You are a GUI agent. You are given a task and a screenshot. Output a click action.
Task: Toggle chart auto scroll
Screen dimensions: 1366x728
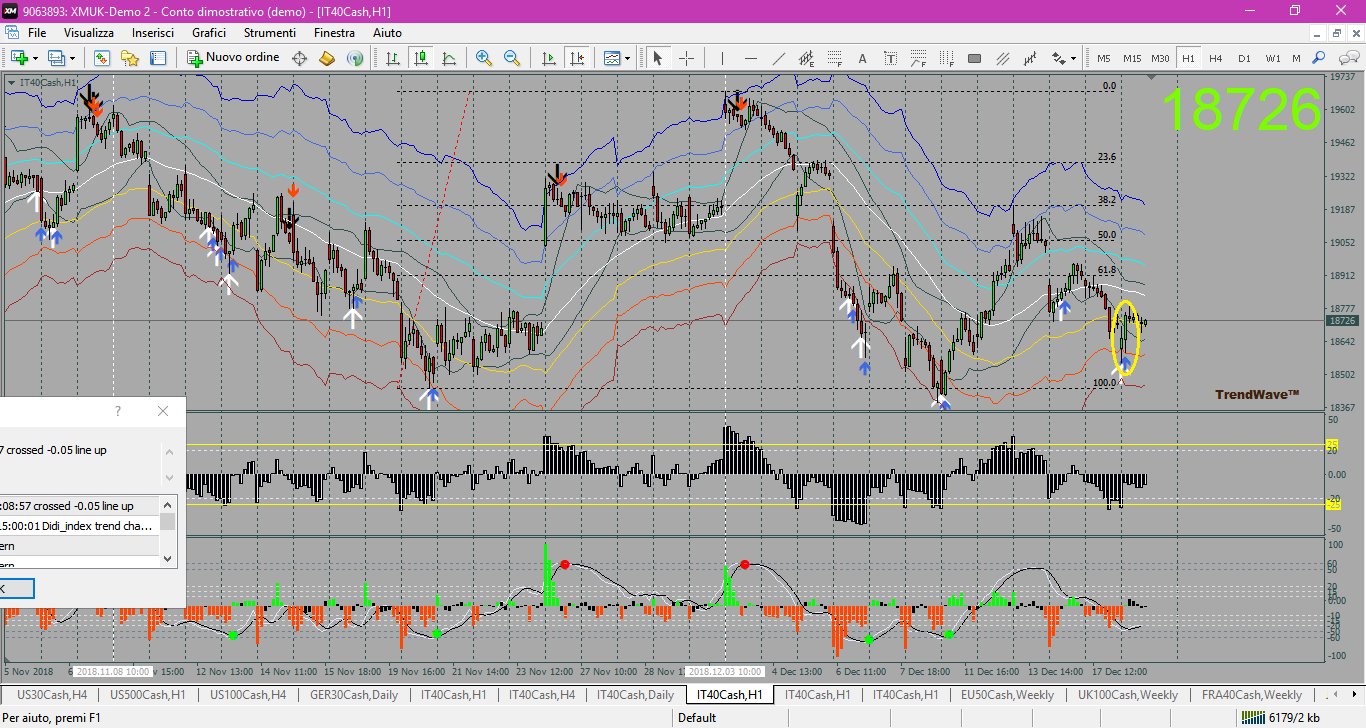tap(548, 58)
